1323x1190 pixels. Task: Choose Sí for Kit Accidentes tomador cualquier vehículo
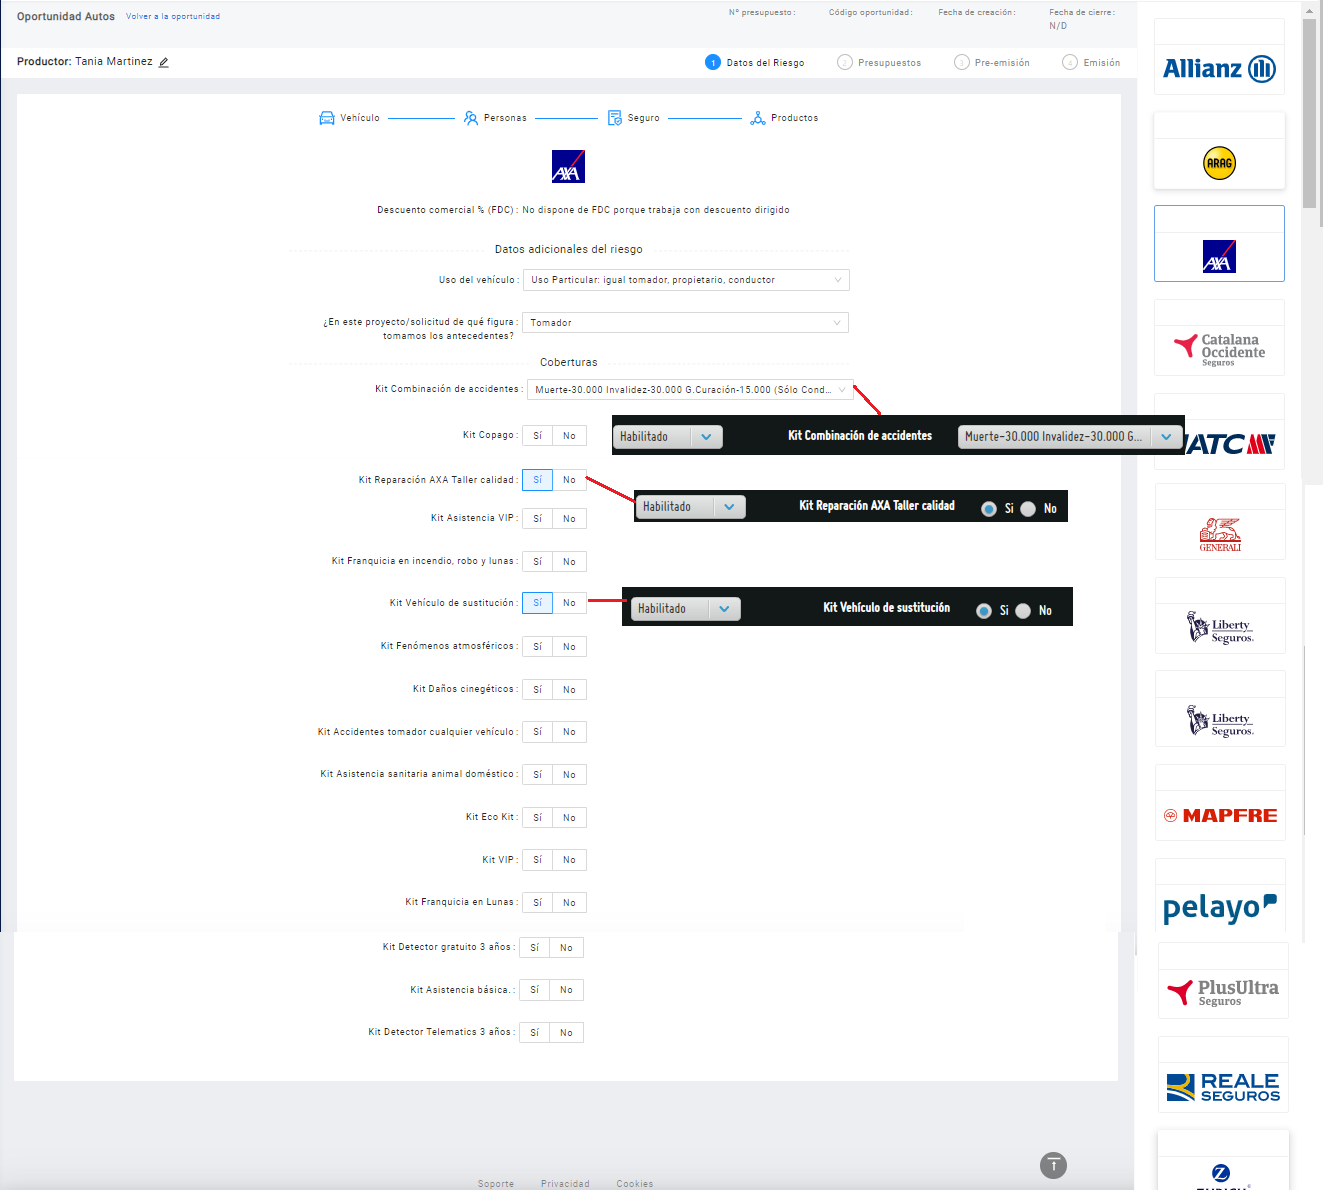(x=537, y=732)
